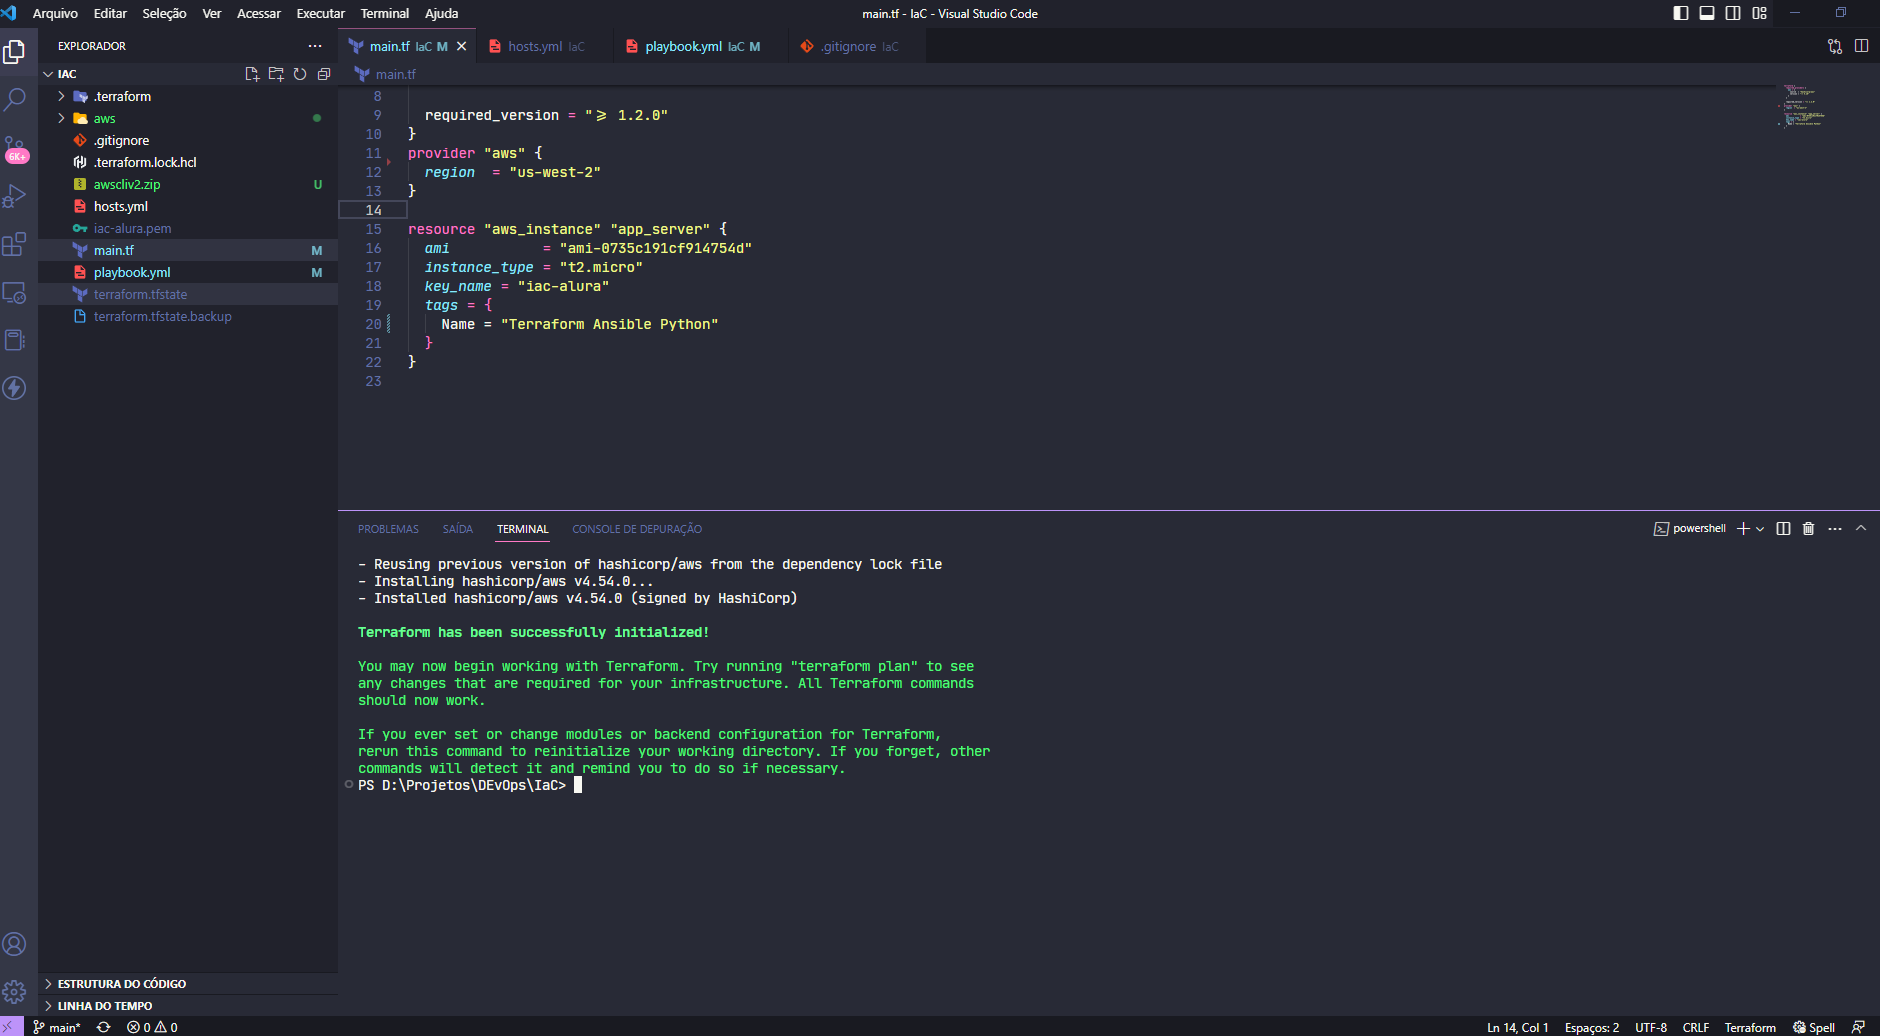Click errors and warnings count in status bar
The image size is (1880, 1036).
(152, 1027)
